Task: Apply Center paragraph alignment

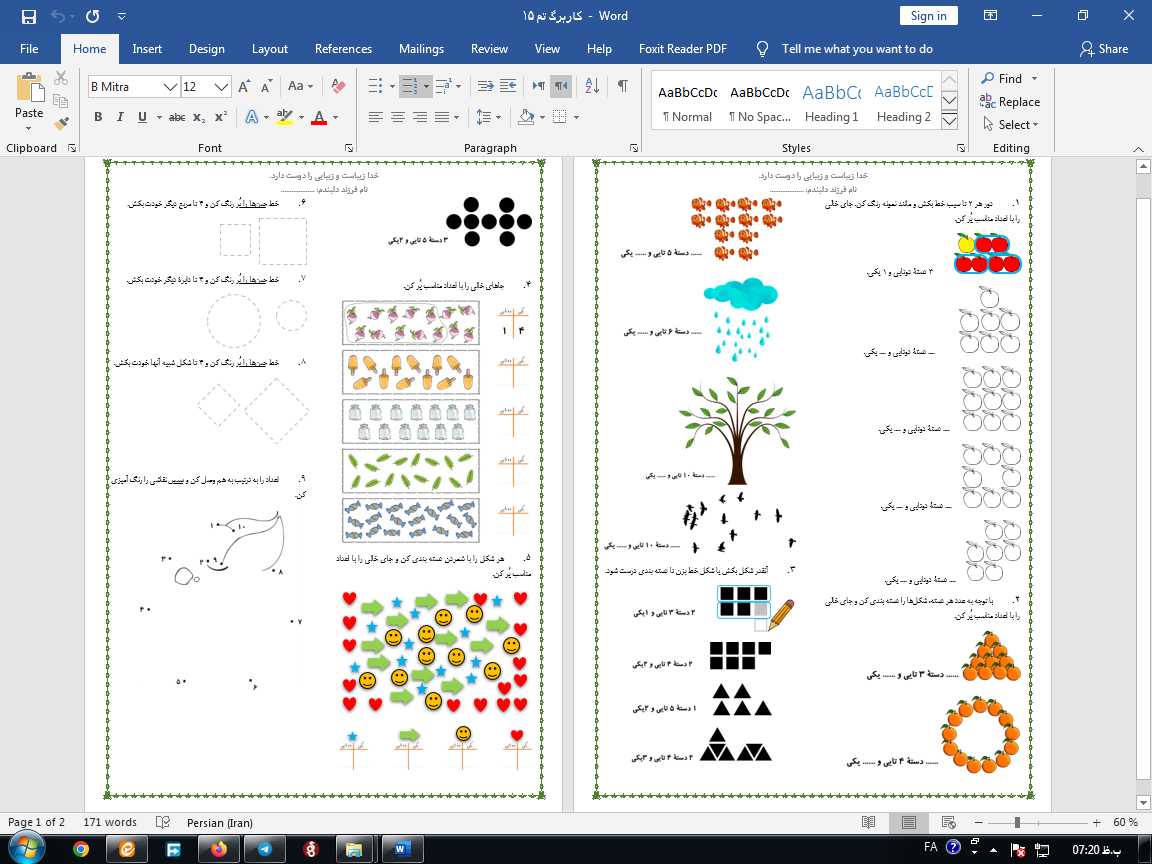Action: pos(398,117)
